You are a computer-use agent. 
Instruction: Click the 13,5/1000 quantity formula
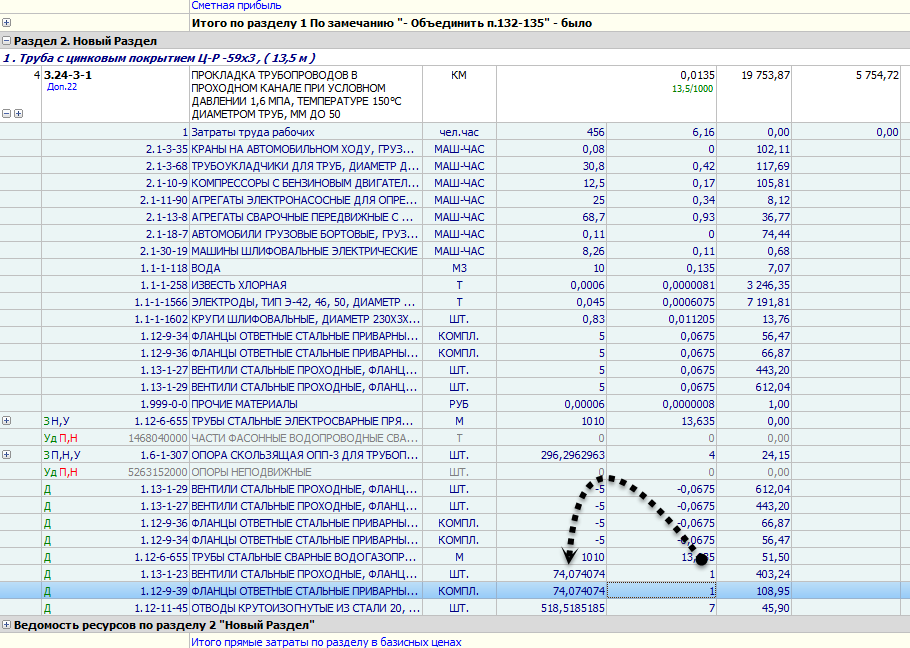point(692,88)
